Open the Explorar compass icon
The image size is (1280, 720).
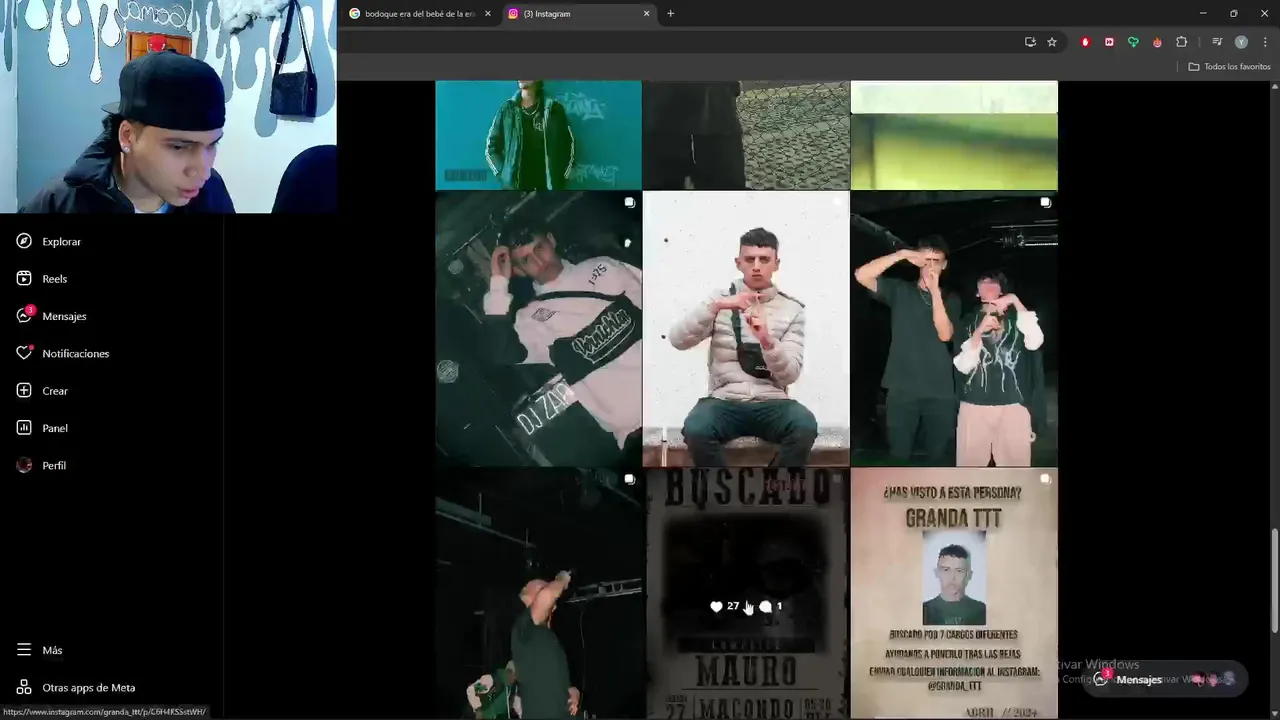[x=24, y=241]
